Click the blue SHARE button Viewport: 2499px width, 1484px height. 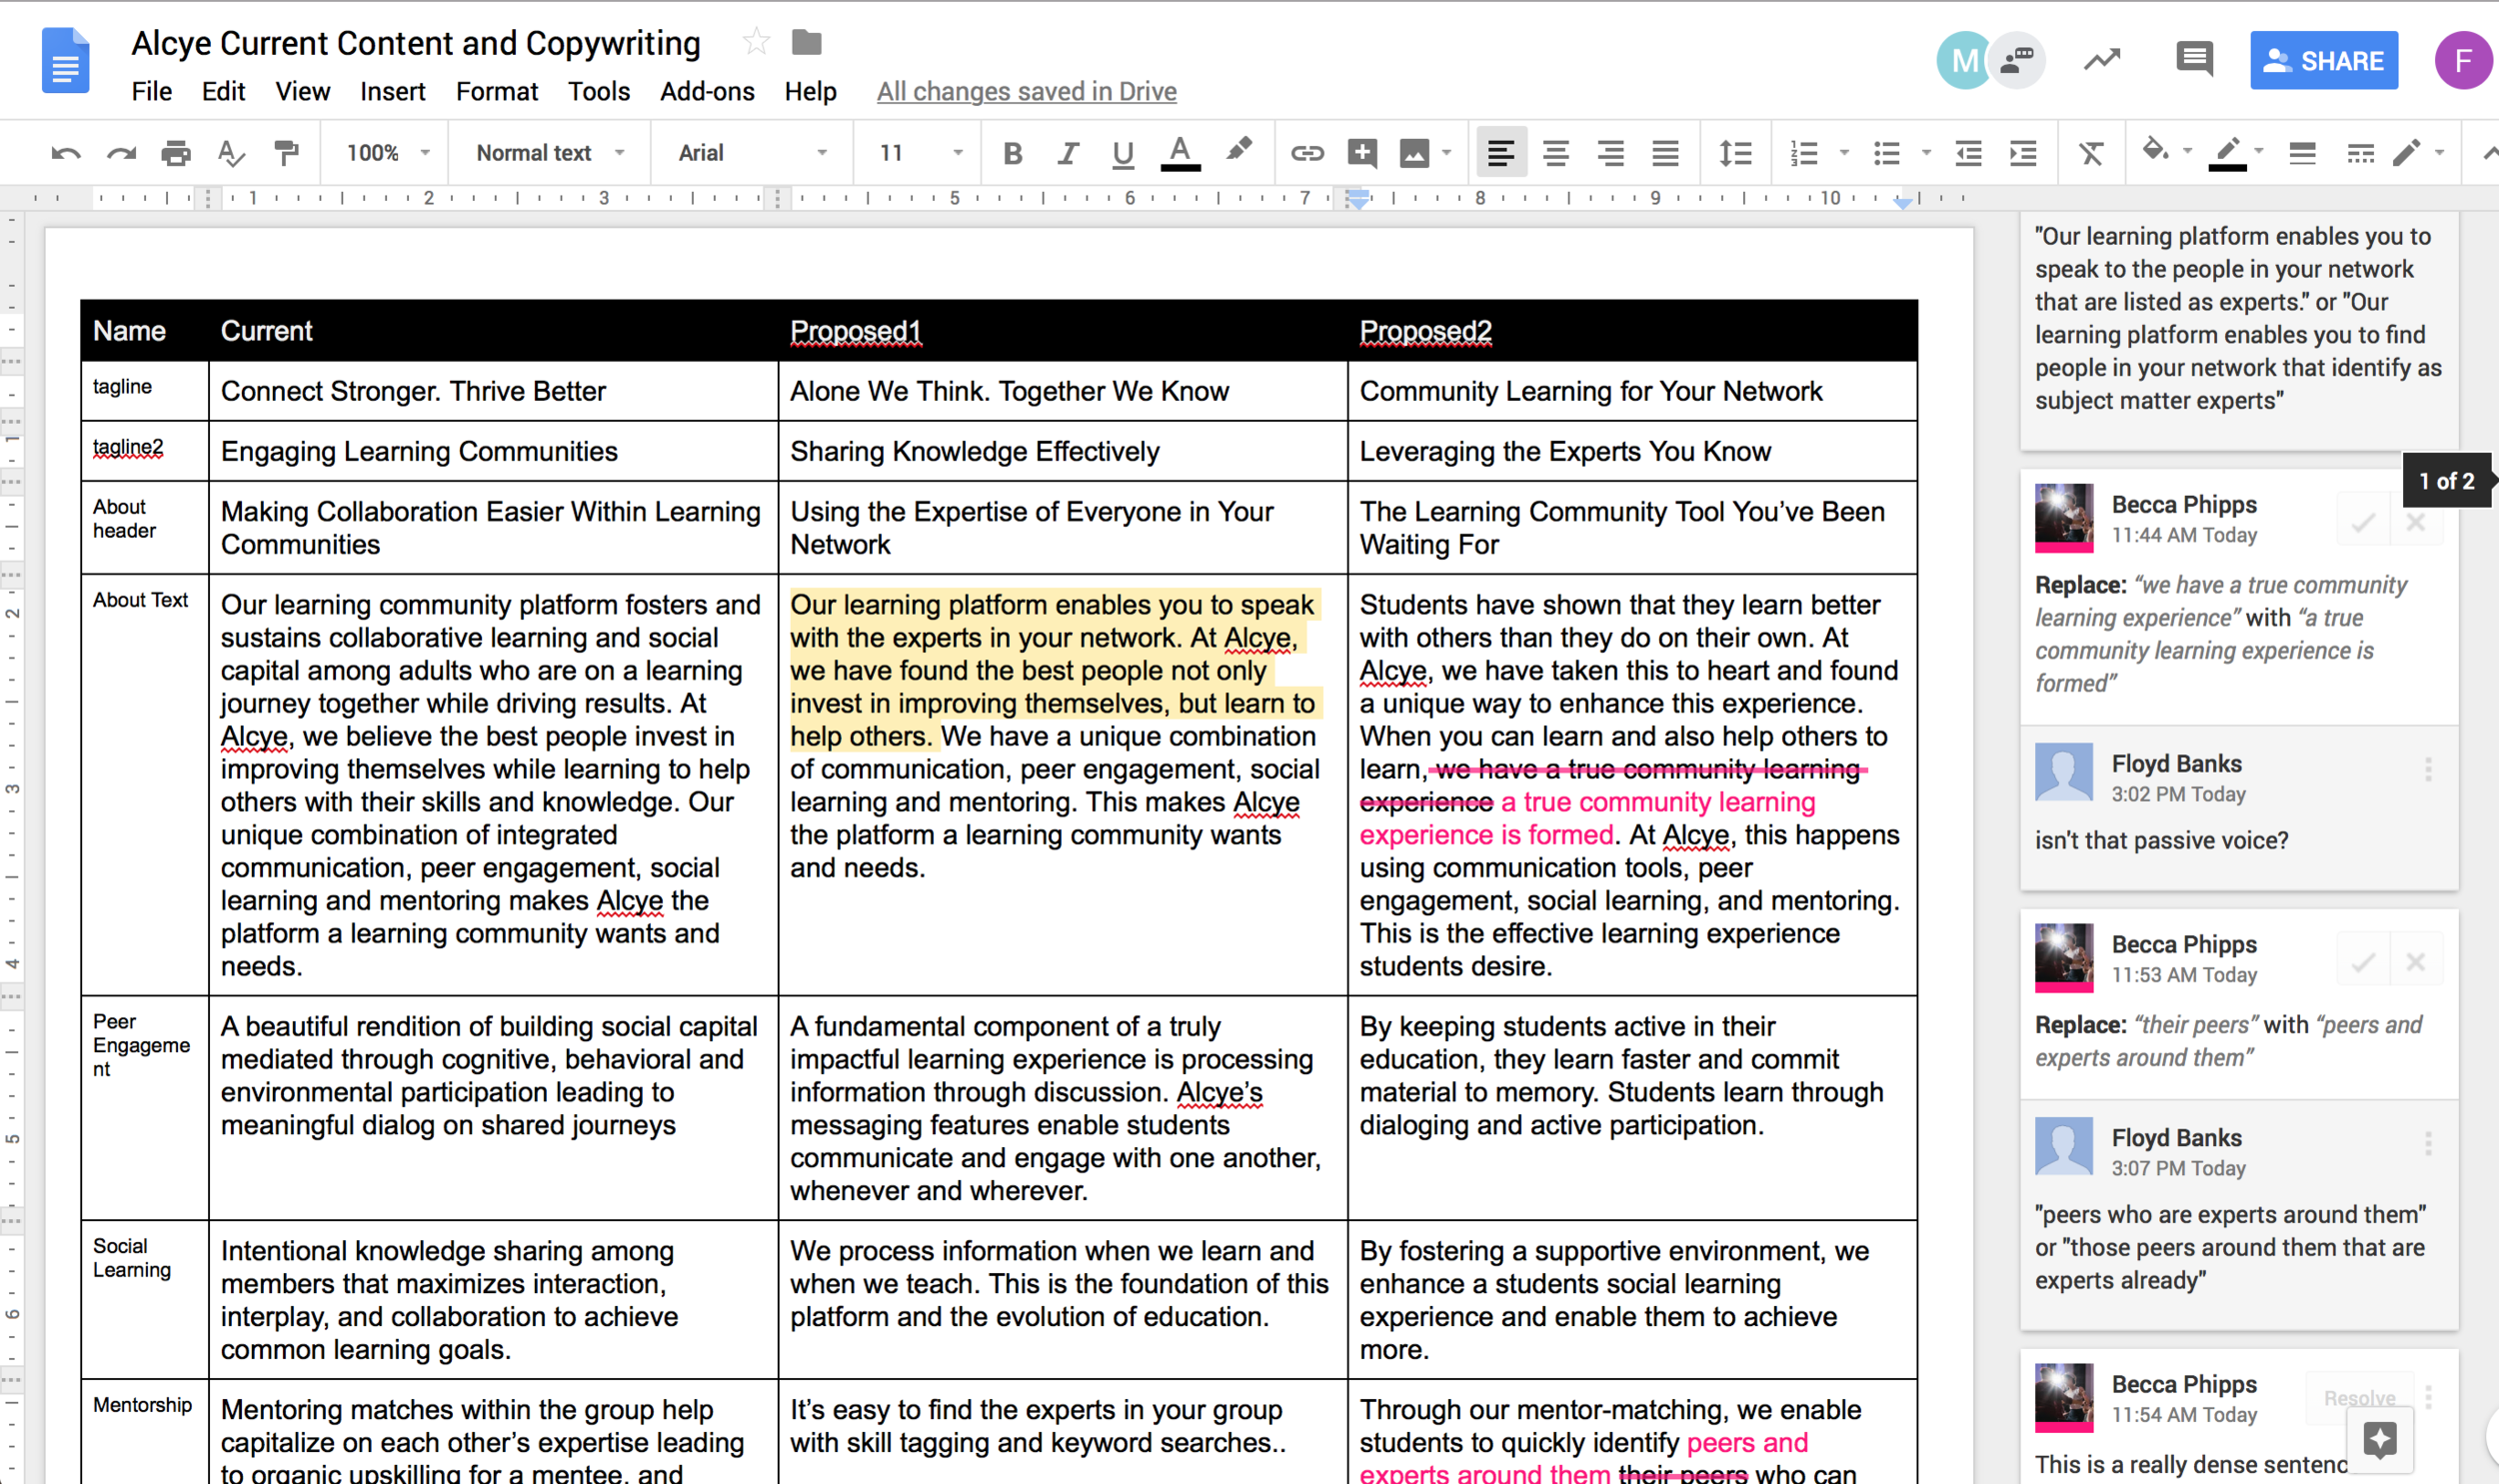point(2323,60)
